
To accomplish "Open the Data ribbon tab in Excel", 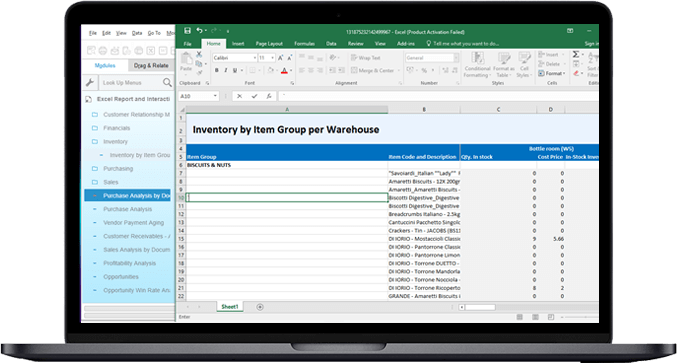I will click(331, 44).
